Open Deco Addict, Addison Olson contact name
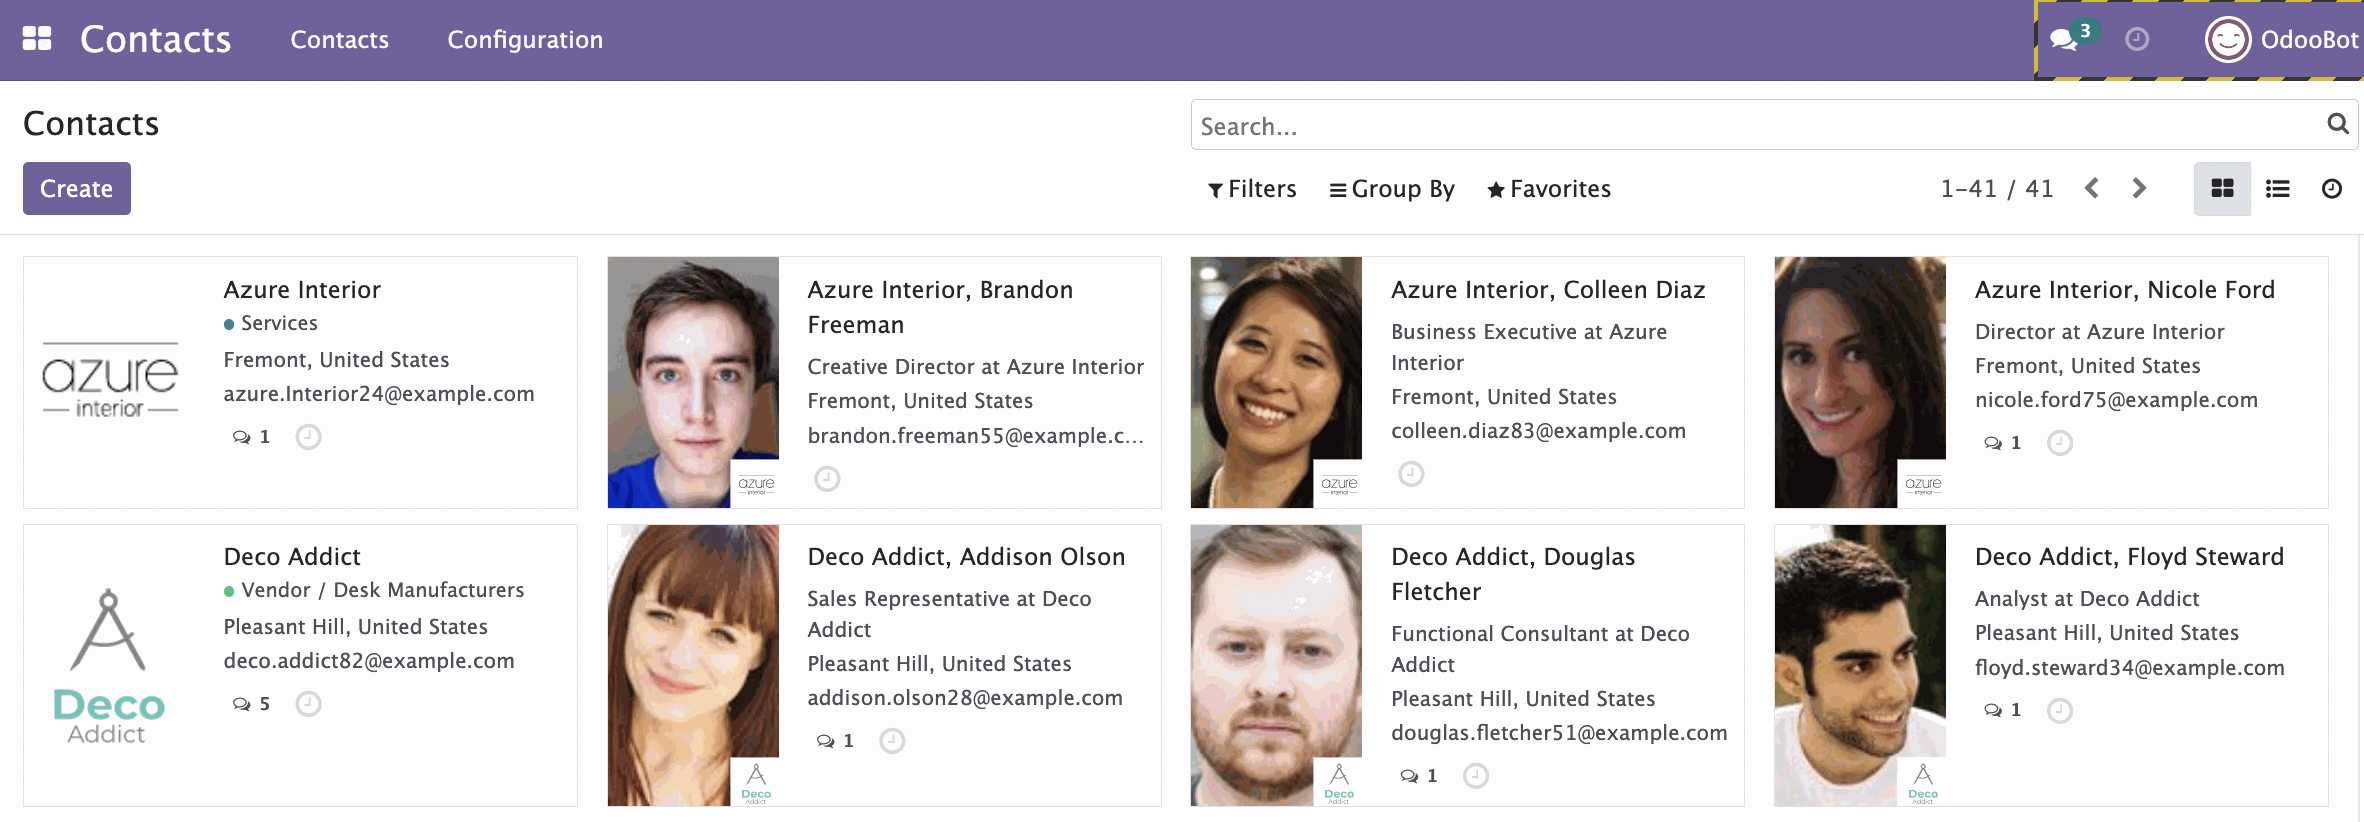Image resolution: width=2364 pixels, height=822 pixels. pos(966,557)
